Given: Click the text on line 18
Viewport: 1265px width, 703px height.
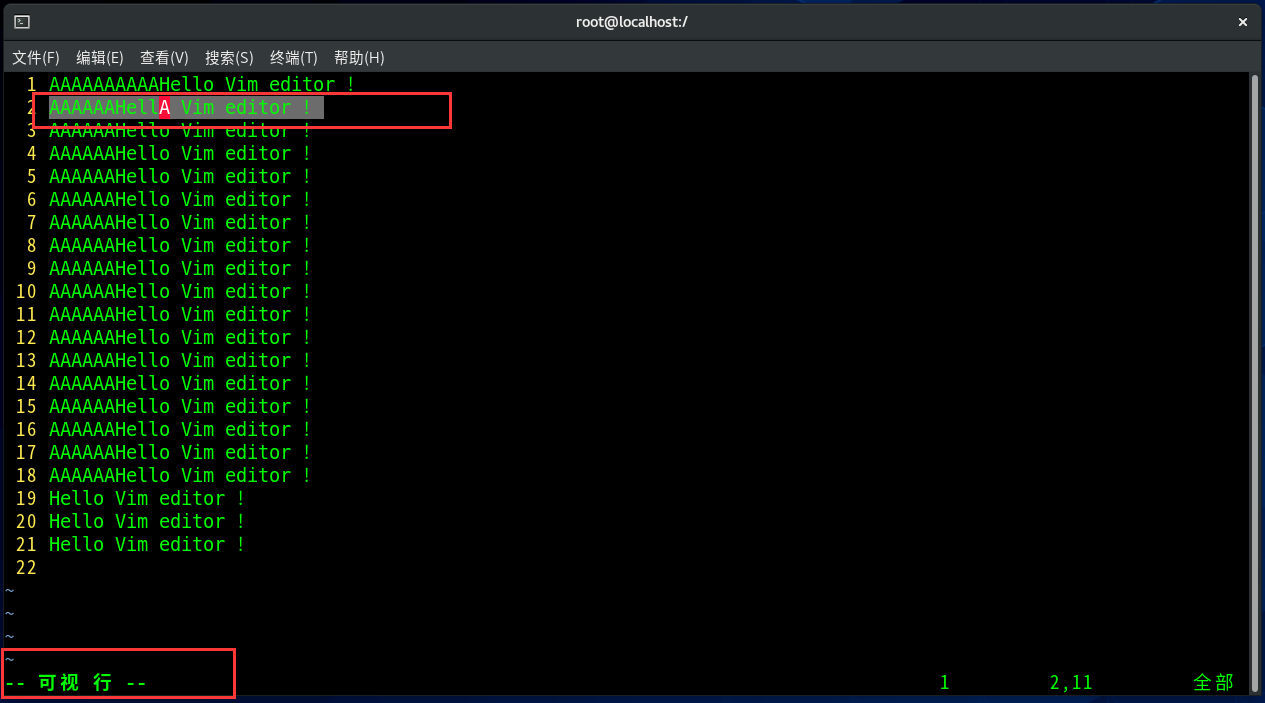Looking at the screenshot, I should point(180,475).
